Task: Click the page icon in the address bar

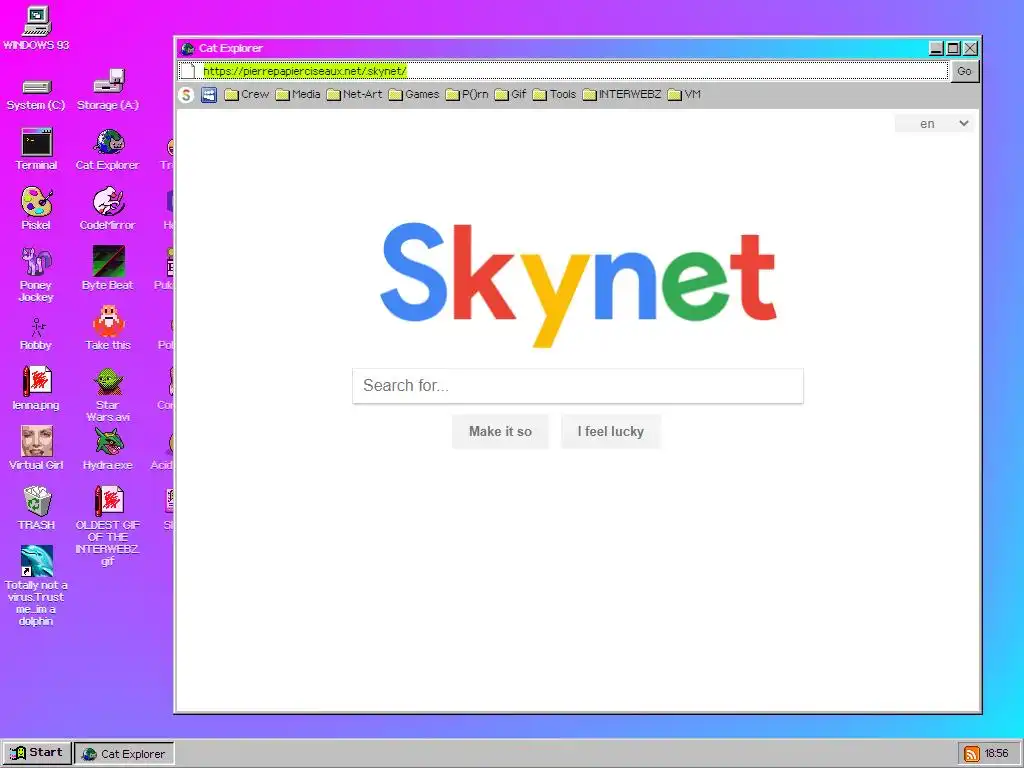Action: pos(188,71)
